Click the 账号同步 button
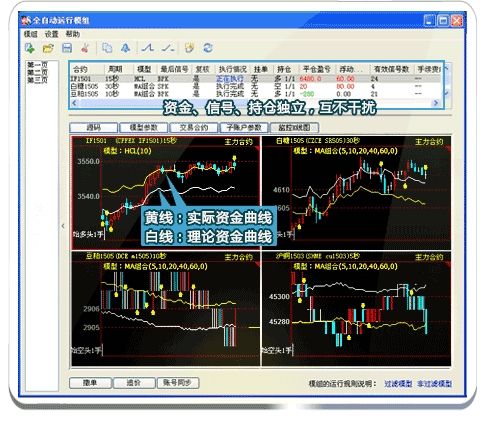The height and width of the screenshot is (421, 490). click(178, 383)
